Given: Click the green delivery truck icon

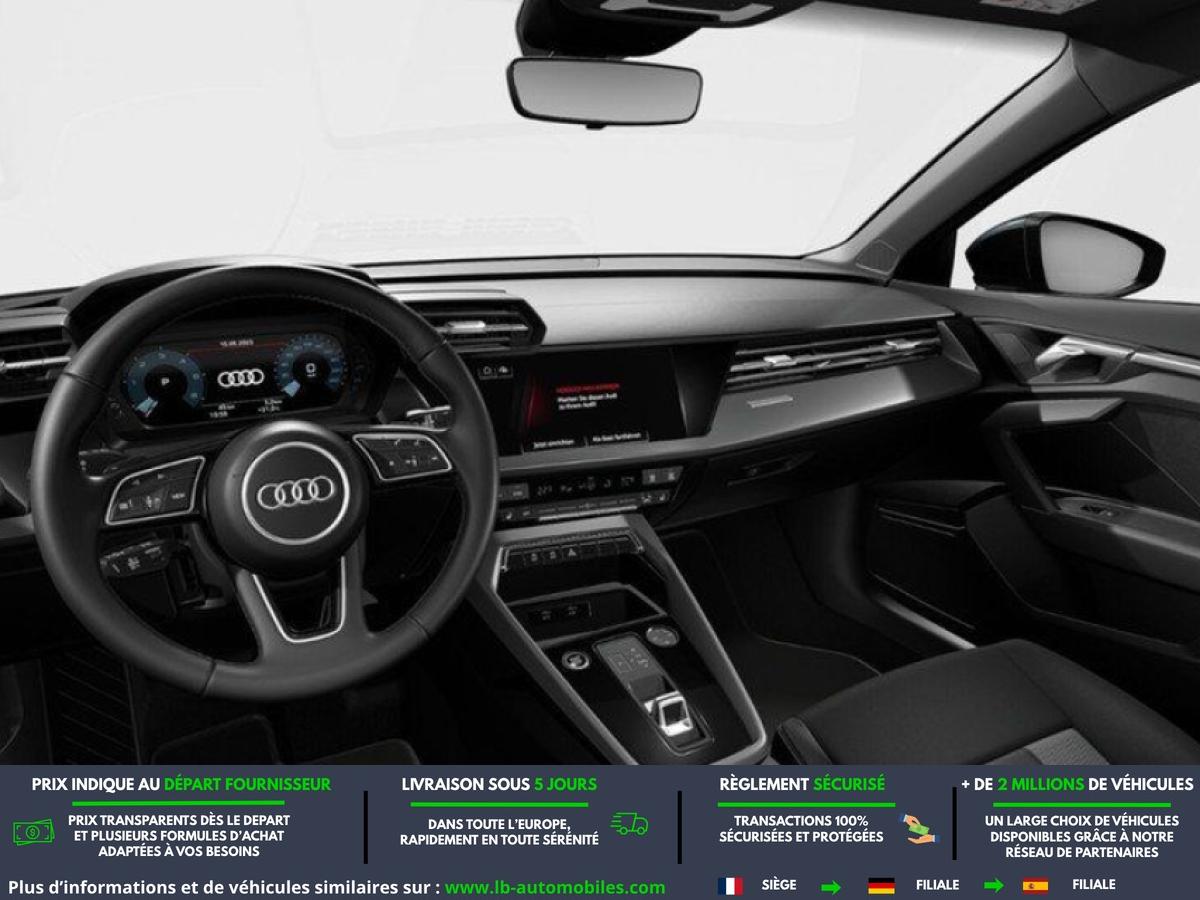Looking at the screenshot, I should 630,825.
